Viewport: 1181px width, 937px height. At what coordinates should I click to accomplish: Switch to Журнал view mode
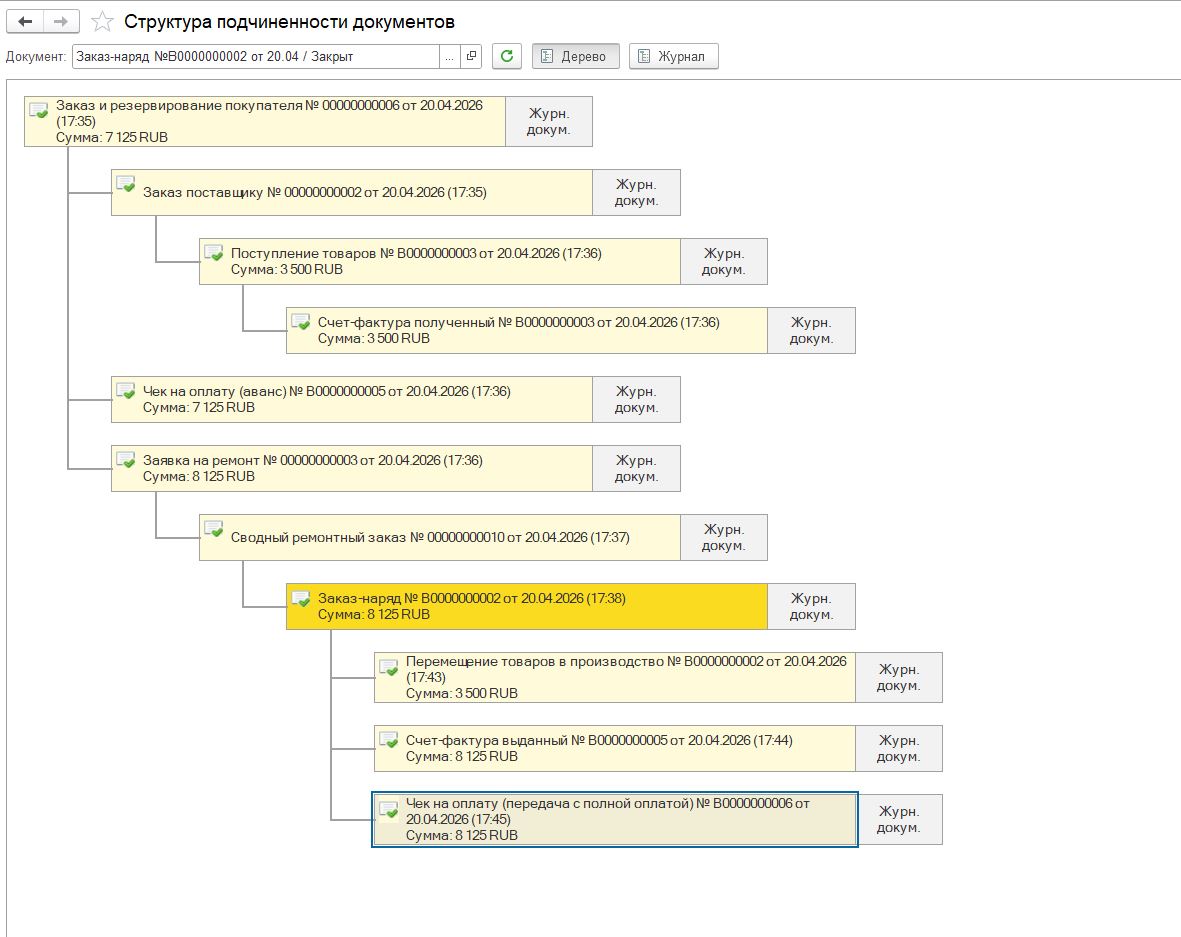click(x=673, y=56)
